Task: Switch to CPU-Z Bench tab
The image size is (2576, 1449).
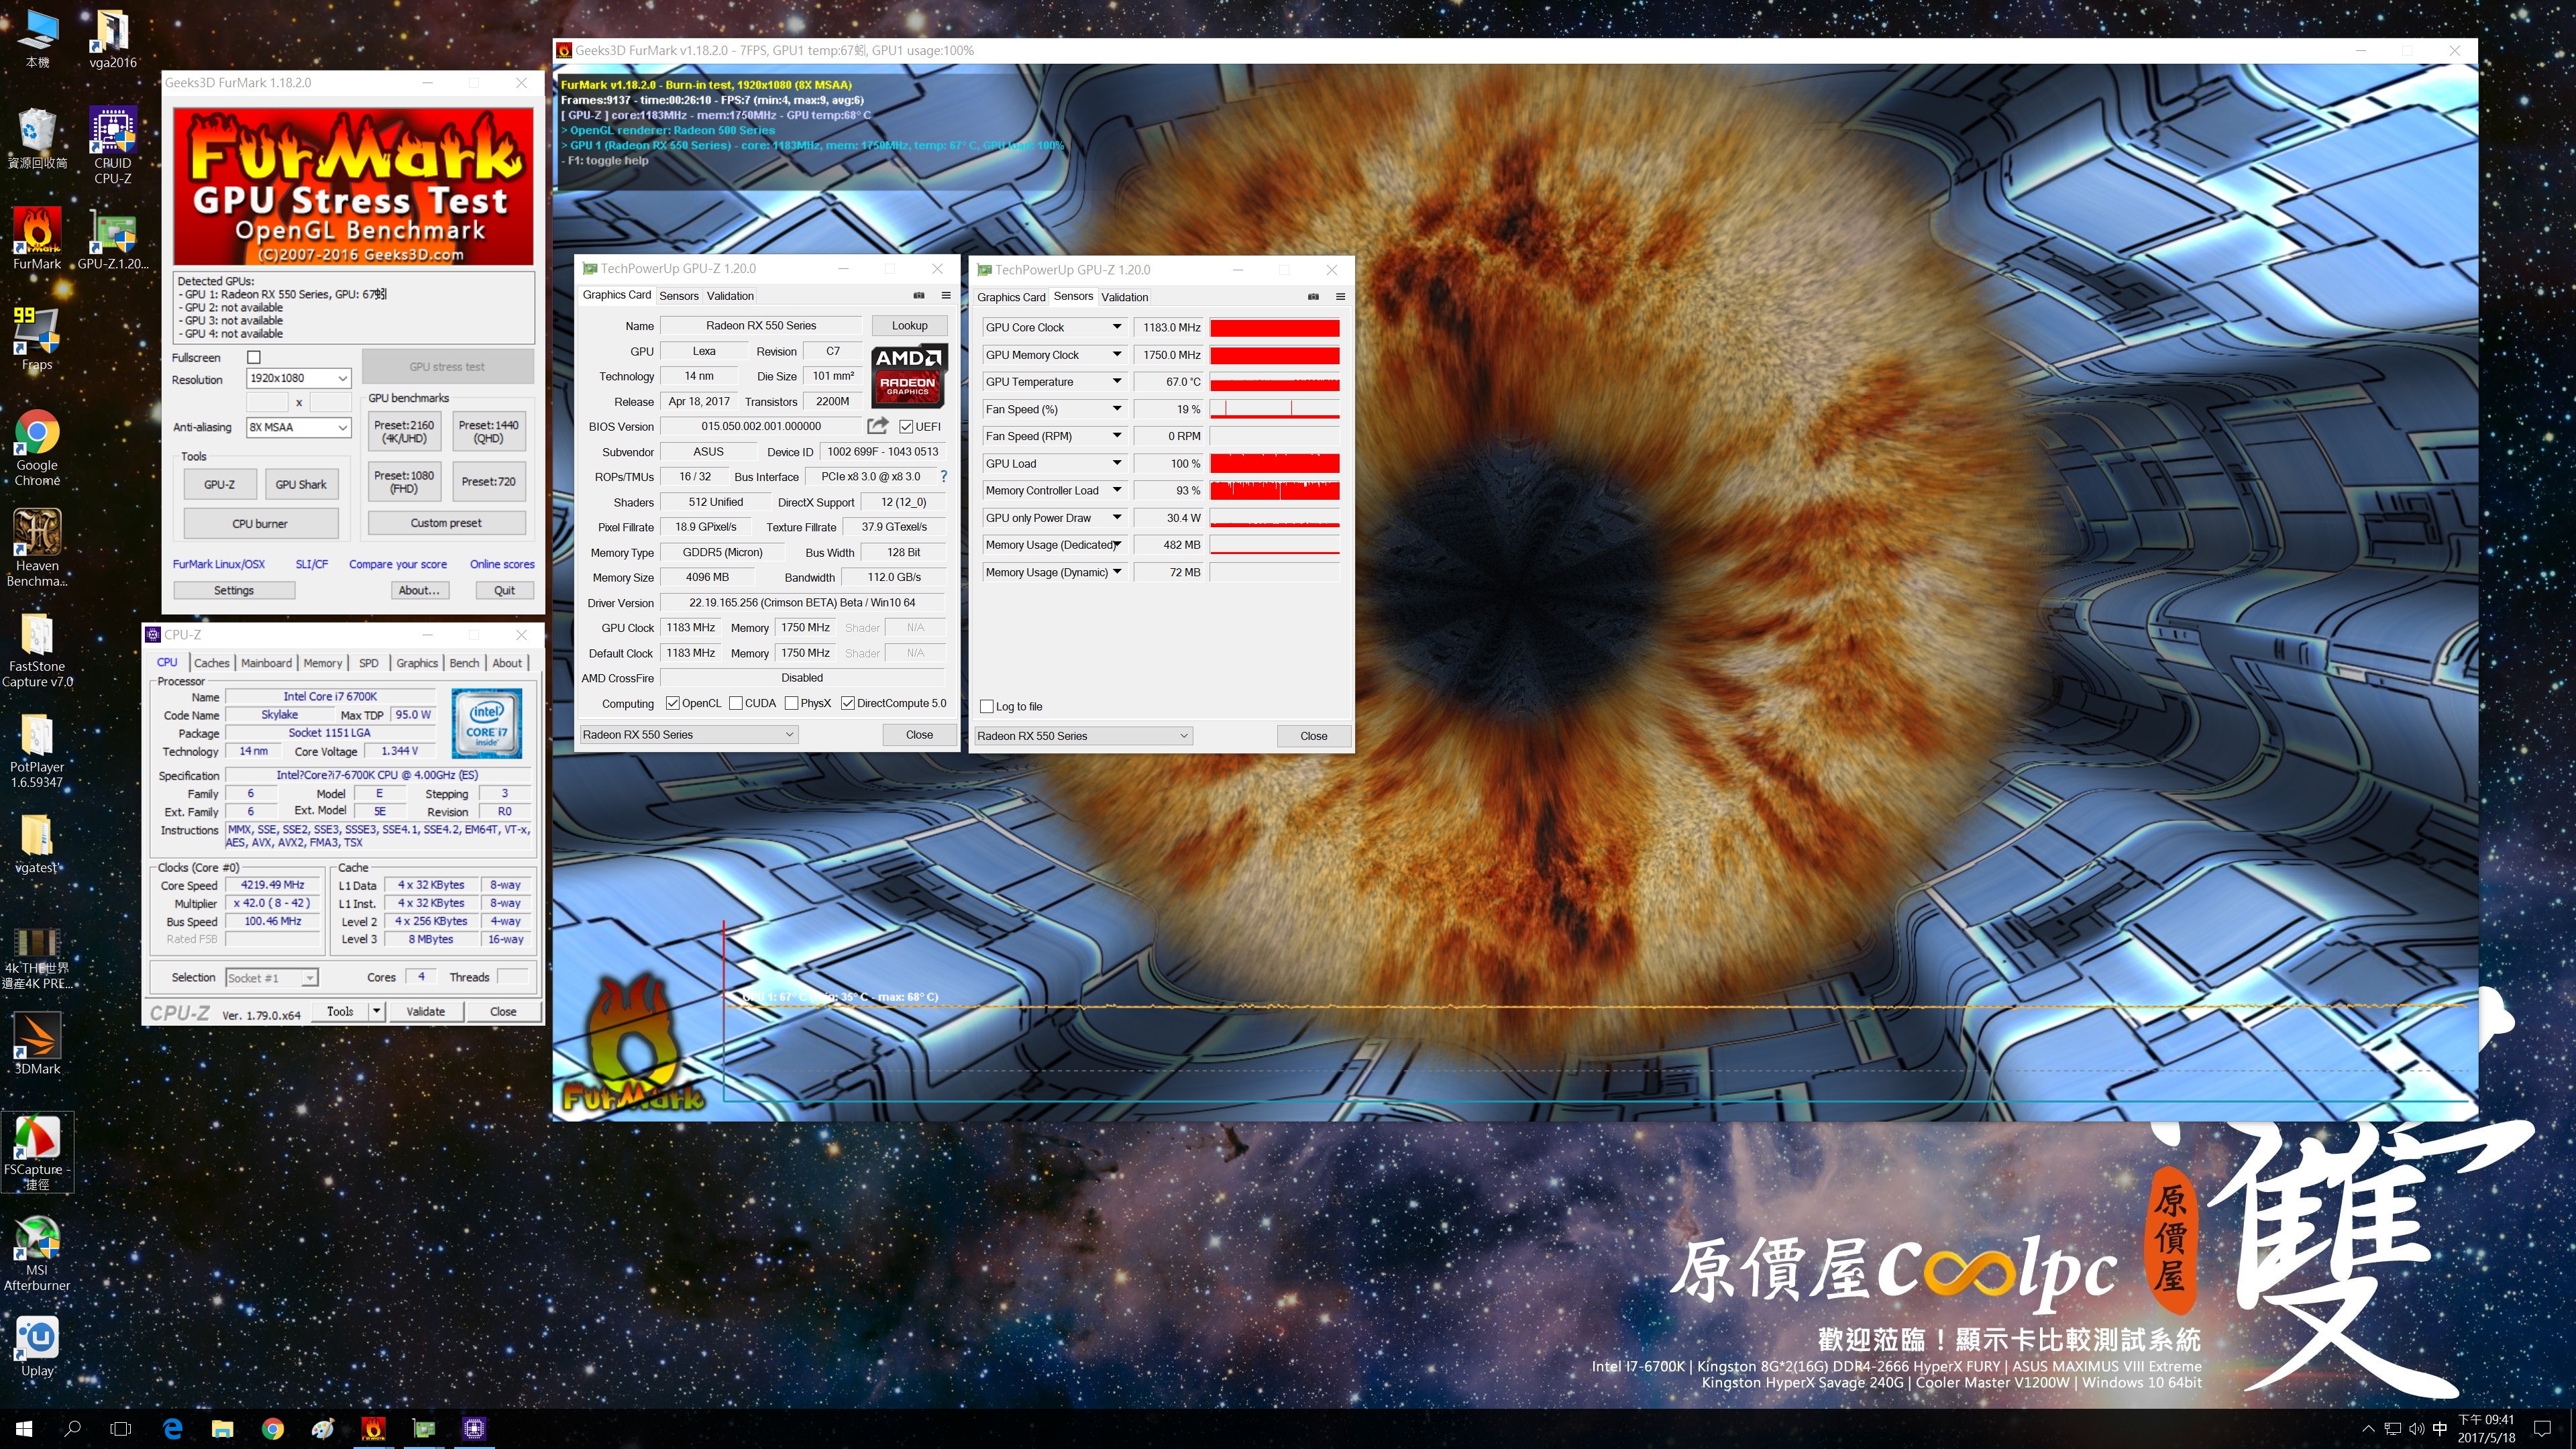Action: 464,663
